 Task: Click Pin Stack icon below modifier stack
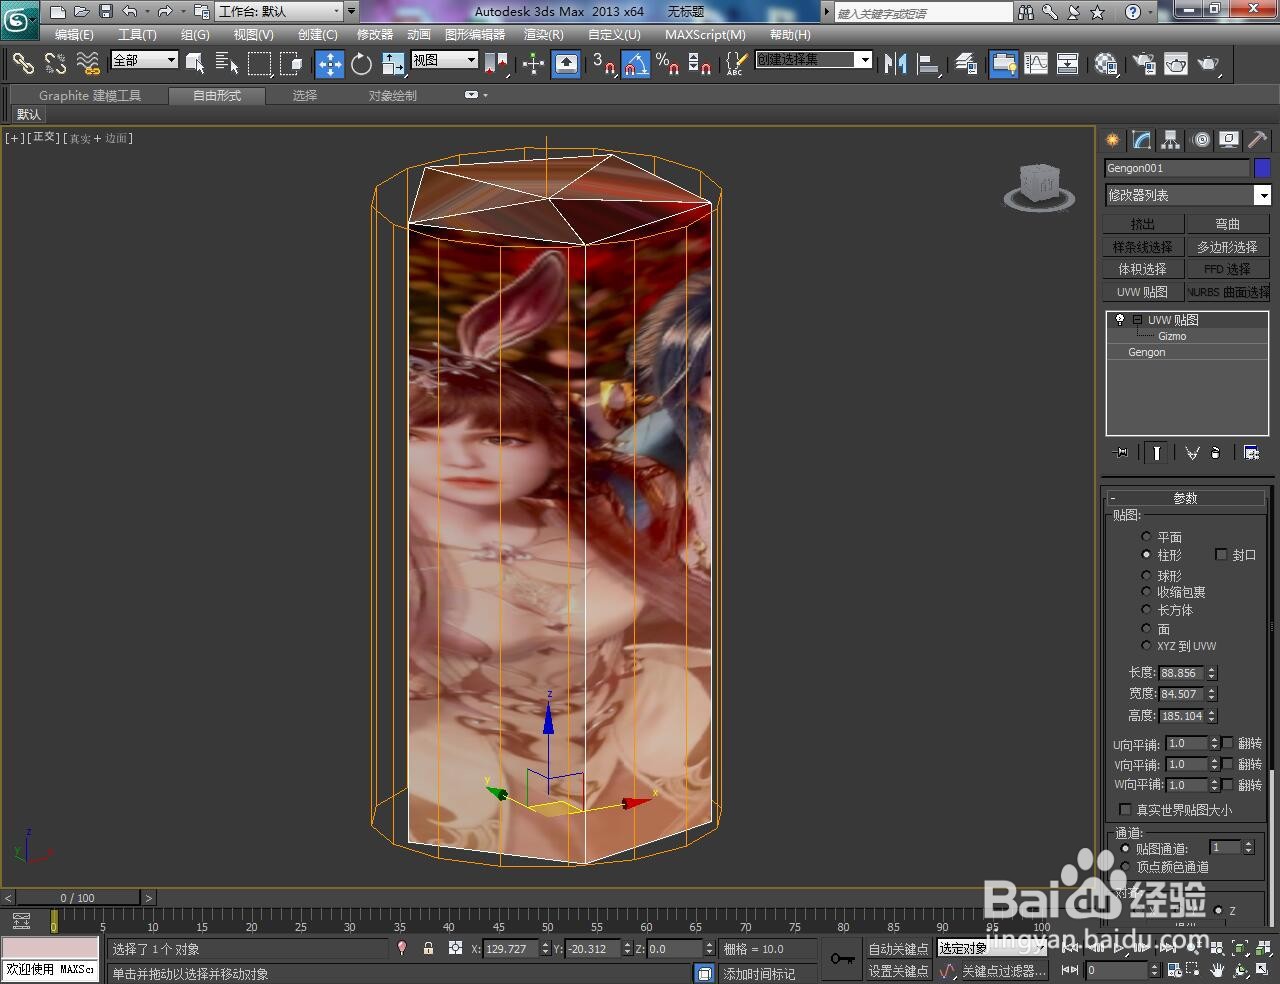click(x=1121, y=453)
